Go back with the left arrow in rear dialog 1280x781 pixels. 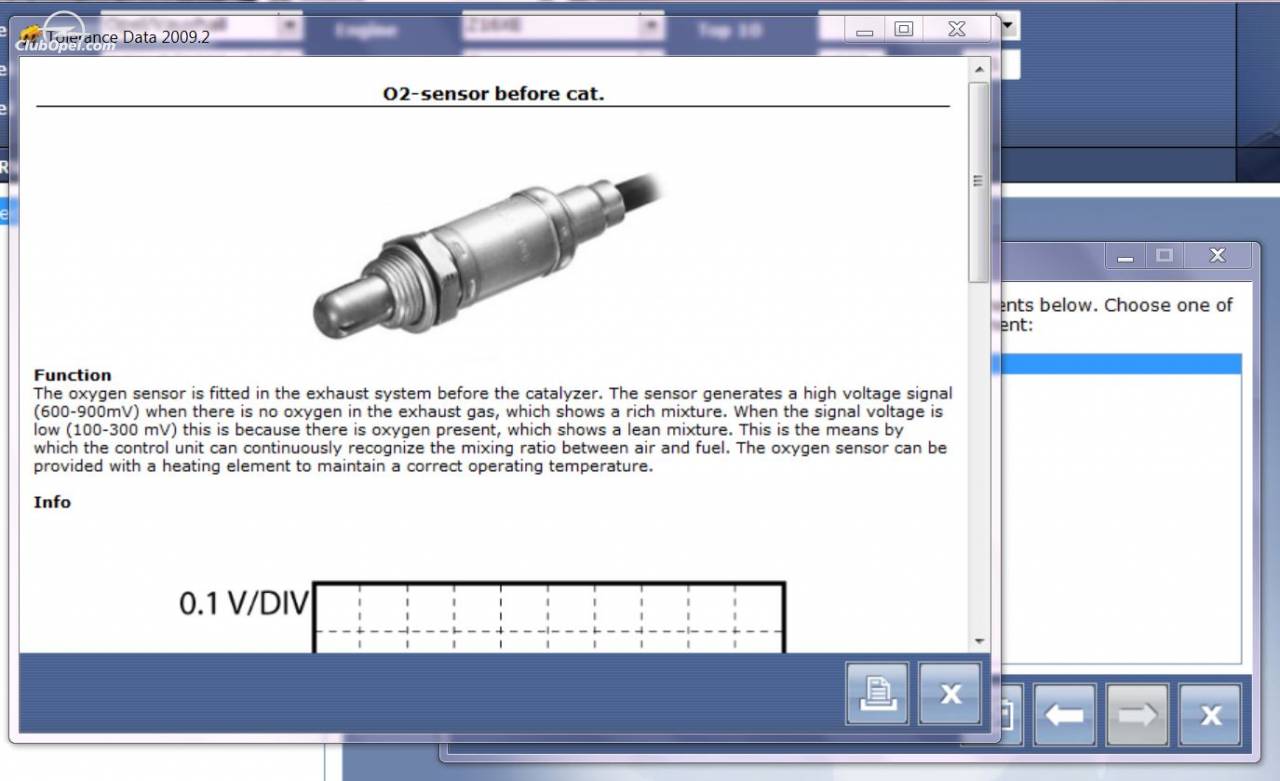pyautogui.click(x=1064, y=715)
